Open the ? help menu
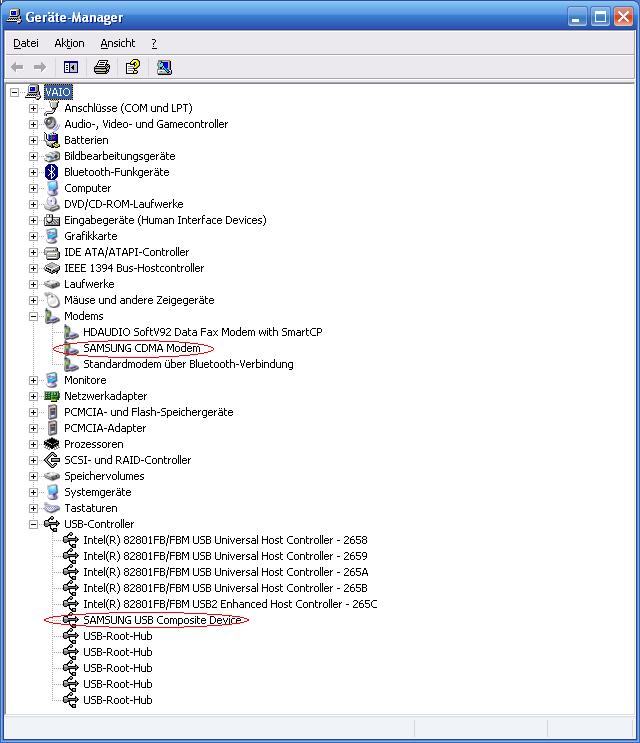Image resolution: width=640 pixels, height=743 pixels. 154,43
